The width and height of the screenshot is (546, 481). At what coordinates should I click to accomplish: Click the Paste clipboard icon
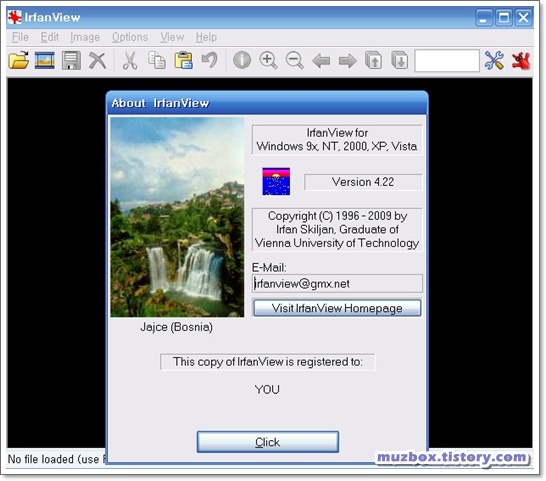184,60
